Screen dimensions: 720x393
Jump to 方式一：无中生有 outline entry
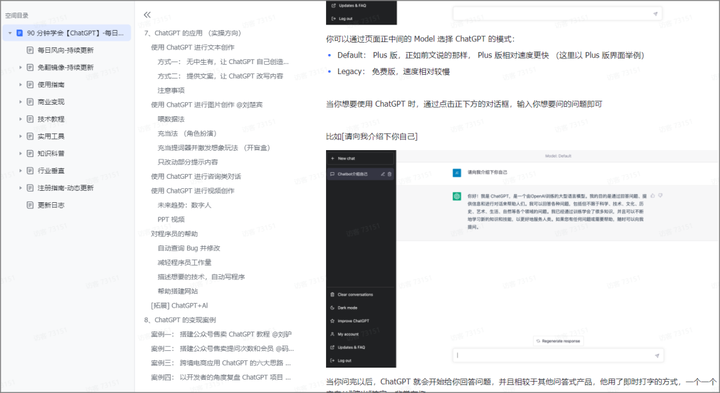click(223, 62)
